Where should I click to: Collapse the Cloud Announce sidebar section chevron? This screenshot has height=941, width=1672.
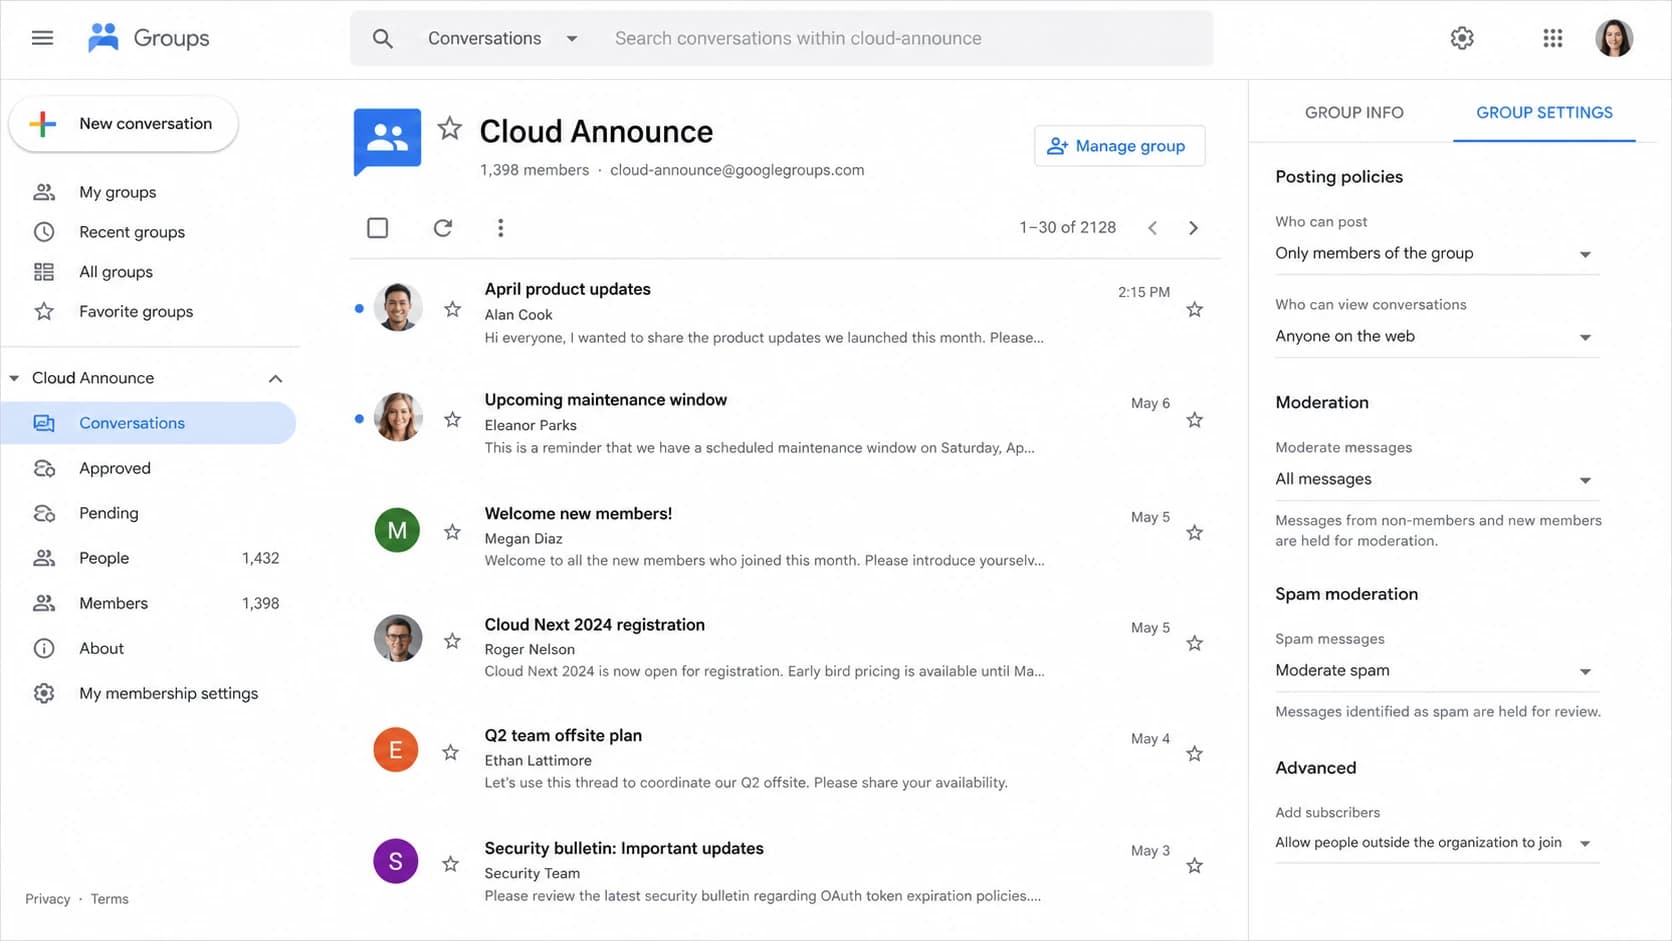275,378
